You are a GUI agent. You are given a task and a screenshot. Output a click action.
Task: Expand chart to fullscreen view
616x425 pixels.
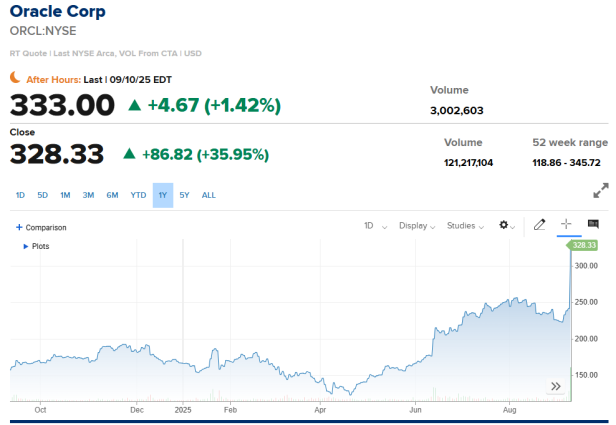[601, 190]
